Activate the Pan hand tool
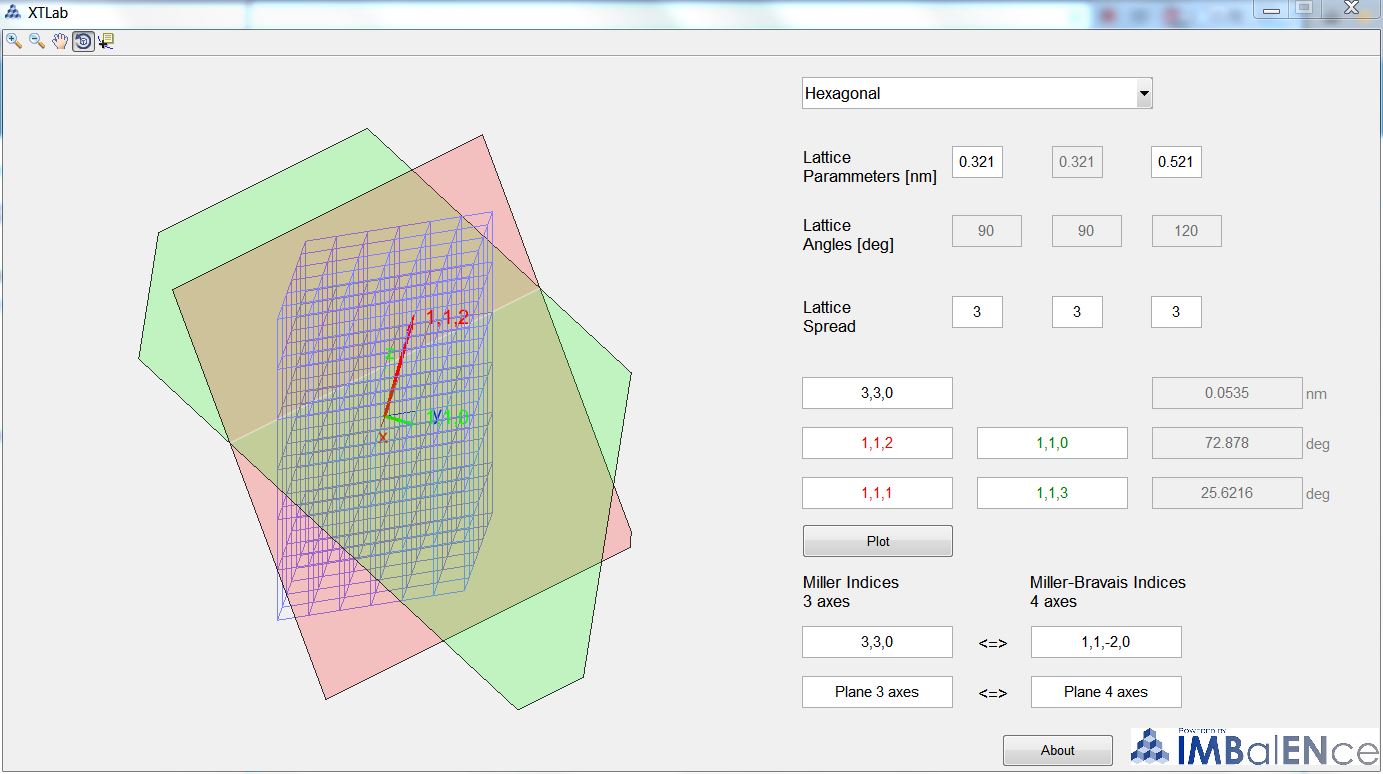The height and width of the screenshot is (774, 1383). point(60,41)
